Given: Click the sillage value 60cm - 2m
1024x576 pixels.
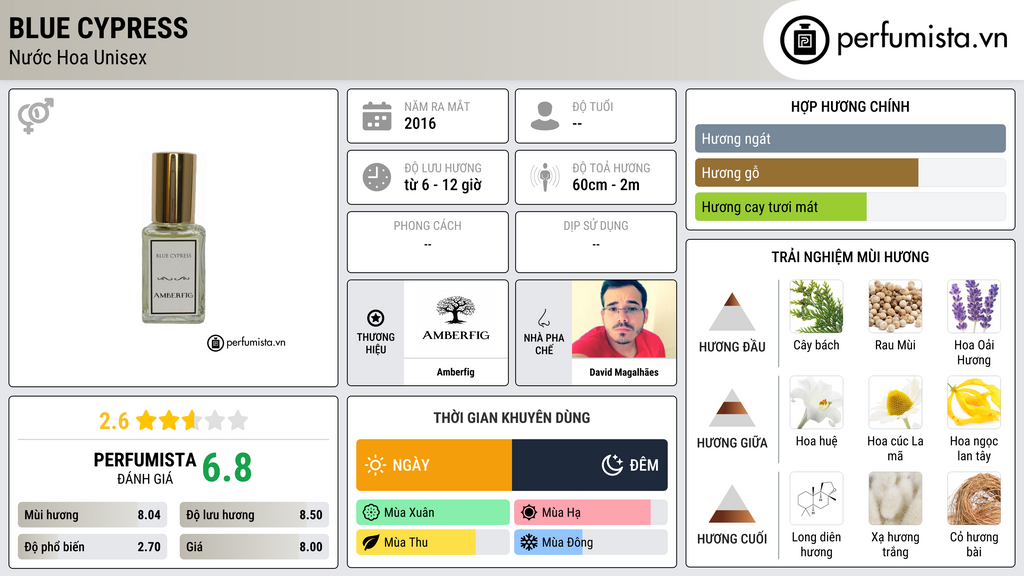Looking at the screenshot, I should pyautogui.click(x=606, y=185).
